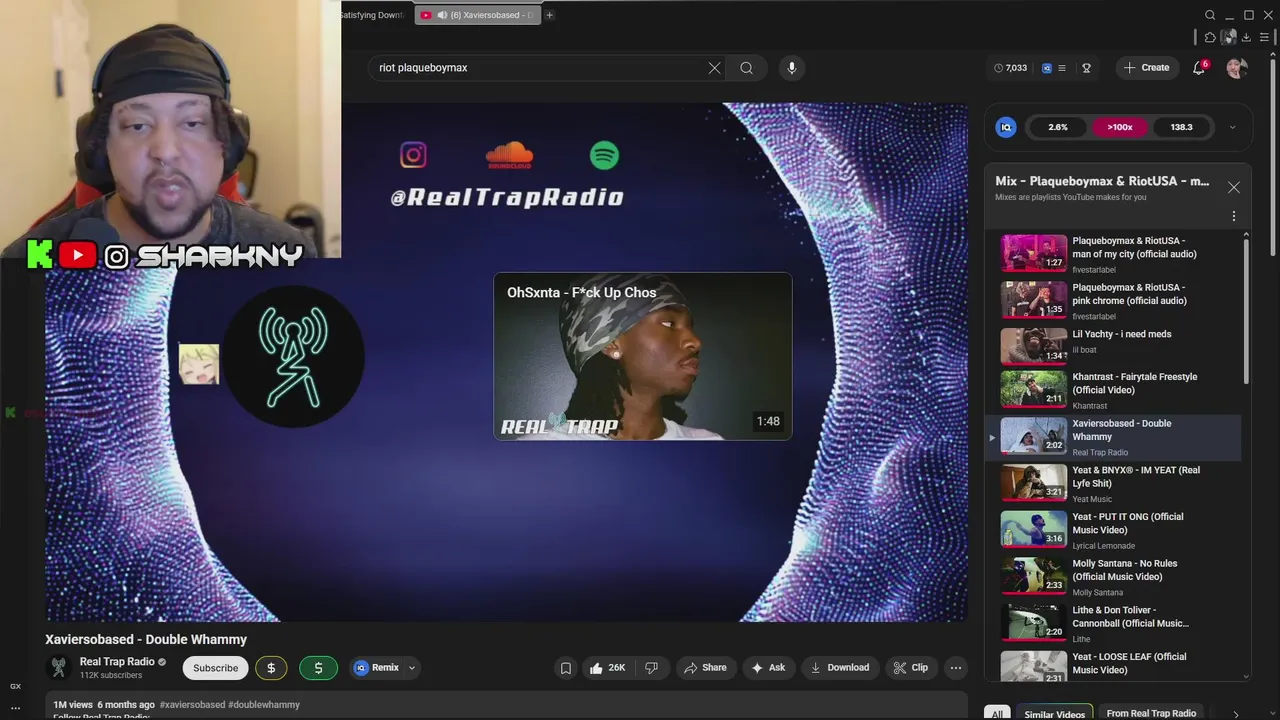The width and height of the screenshot is (1280, 720).
Task: Open the browser extensions puzzle icon
Action: tap(1210, 37)
